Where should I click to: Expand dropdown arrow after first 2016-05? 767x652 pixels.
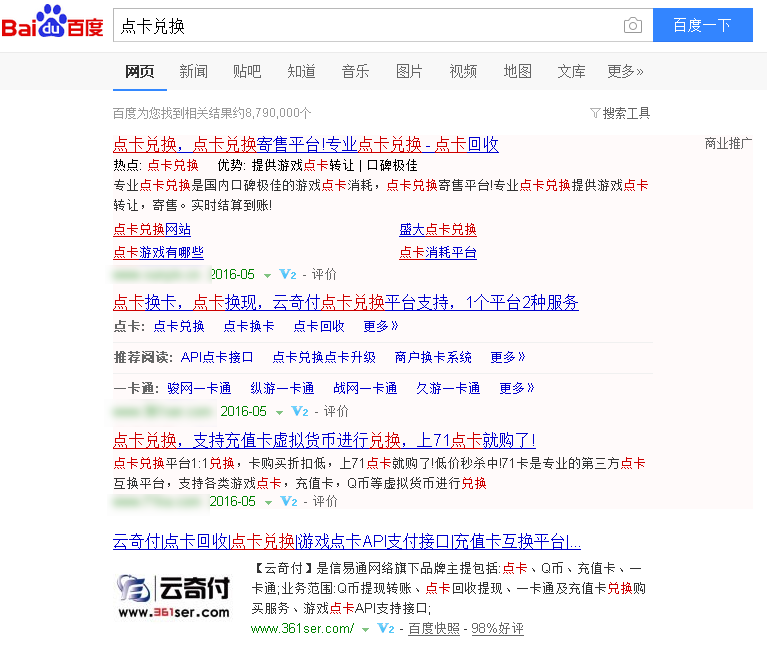tap(268, 276)
